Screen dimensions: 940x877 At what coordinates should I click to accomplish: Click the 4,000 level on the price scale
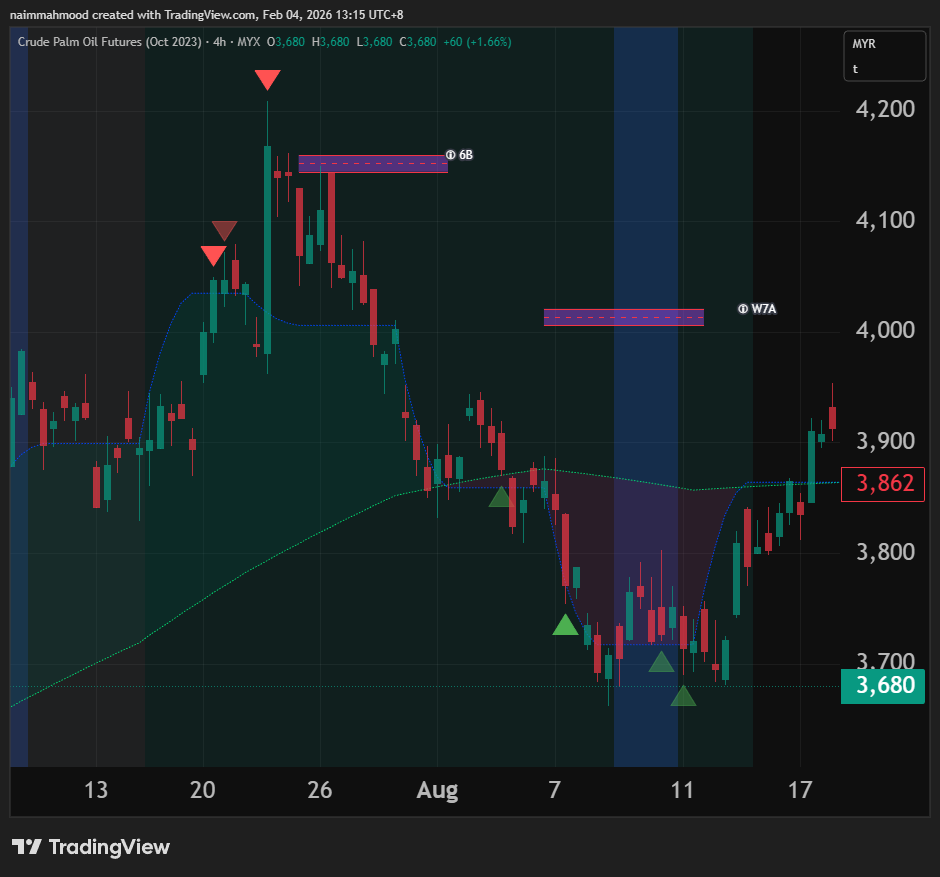point(884,330)
